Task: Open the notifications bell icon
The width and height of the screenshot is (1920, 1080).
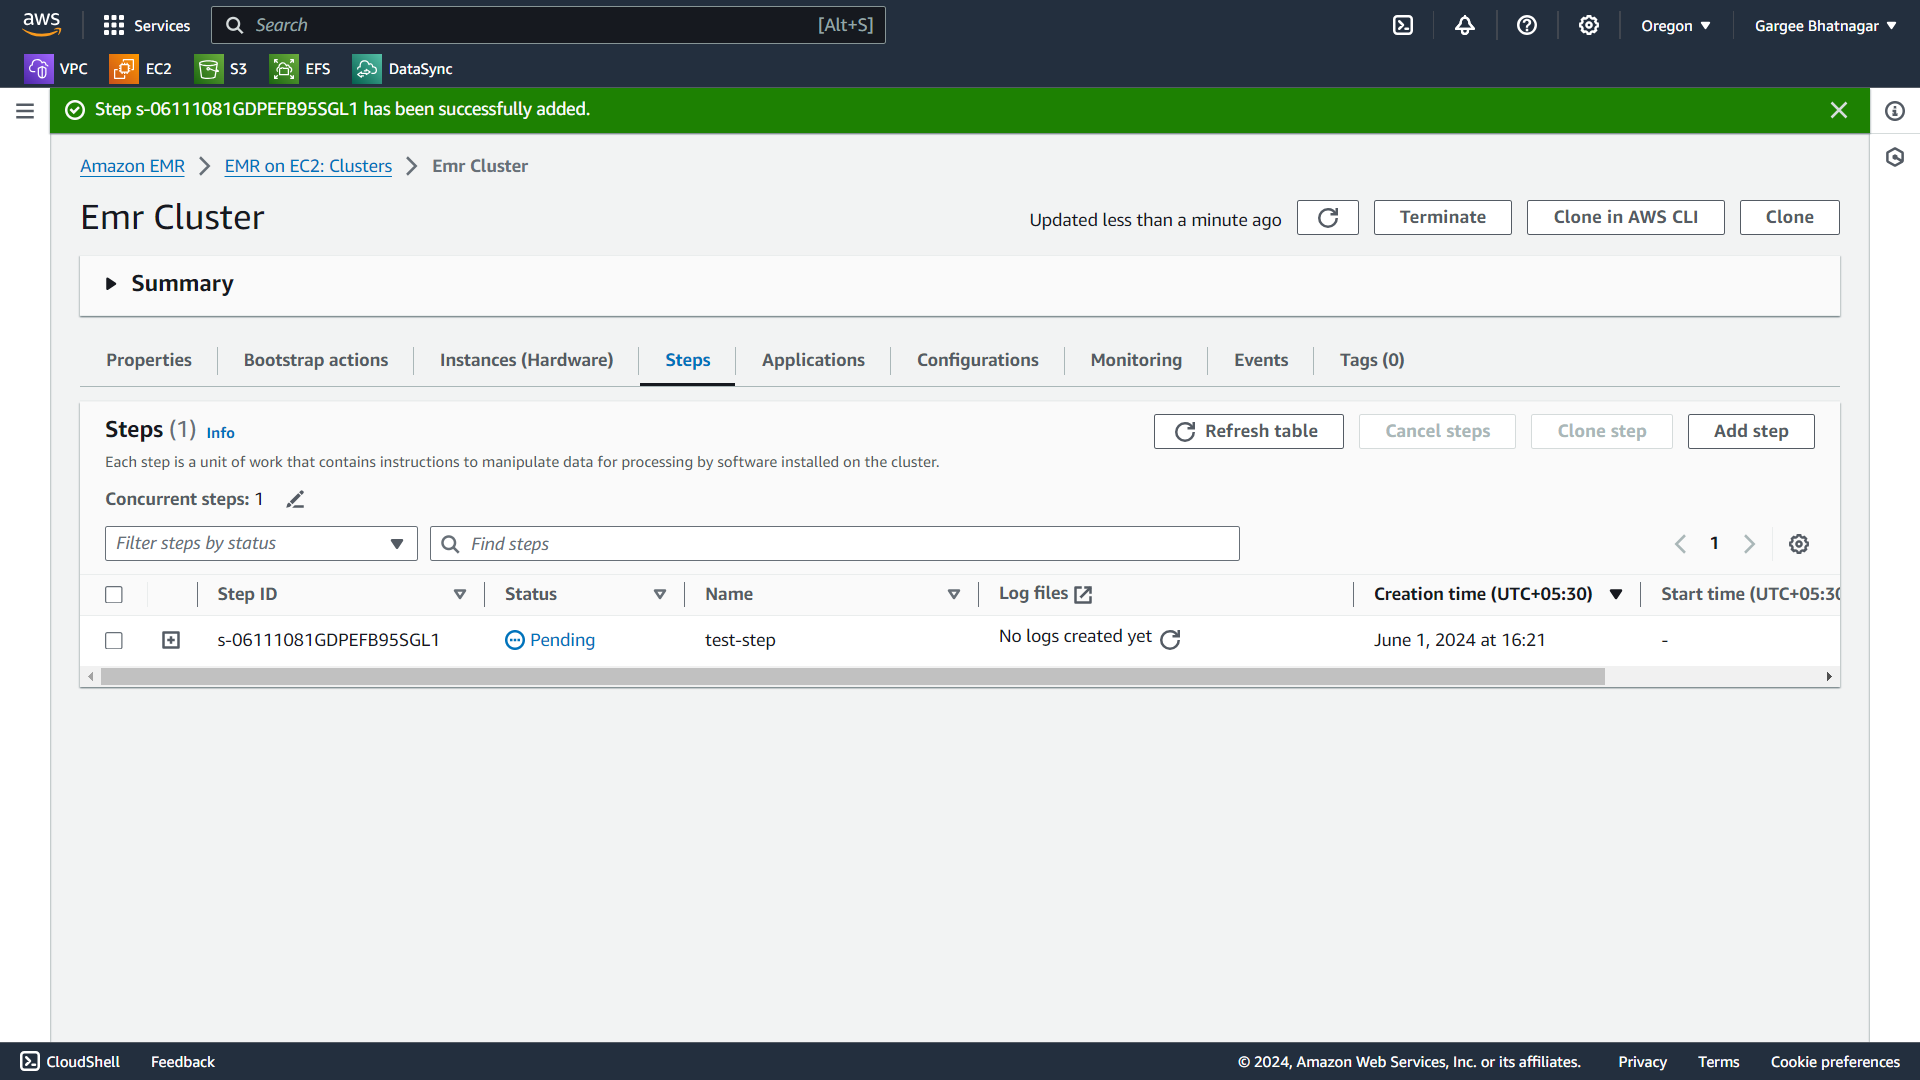Action: coord(1465,25)
